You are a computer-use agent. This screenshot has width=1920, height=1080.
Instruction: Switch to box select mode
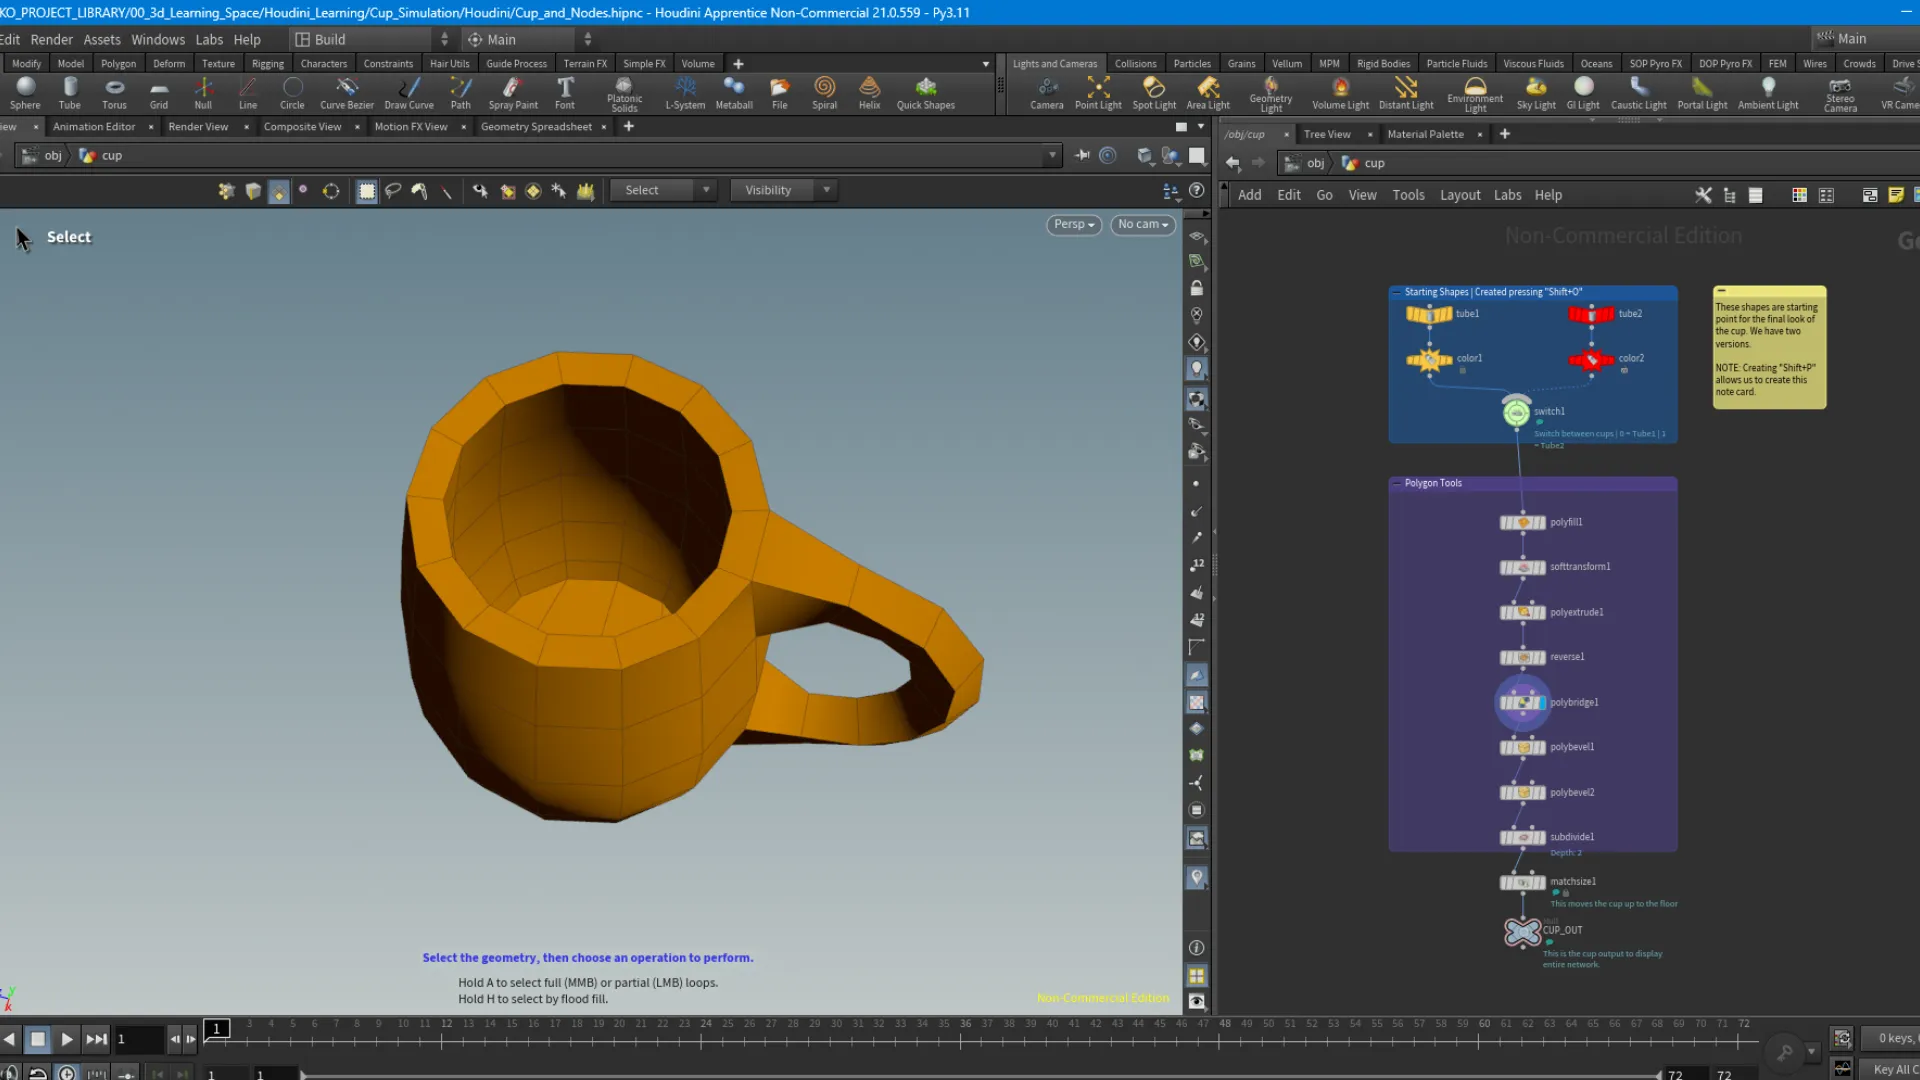[366, 190]
